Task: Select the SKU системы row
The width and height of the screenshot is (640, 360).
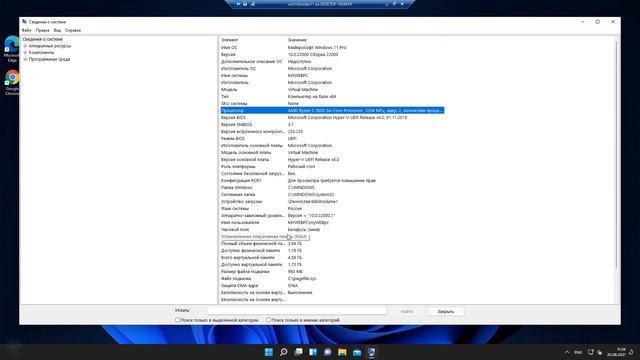Action: [332, 104]
